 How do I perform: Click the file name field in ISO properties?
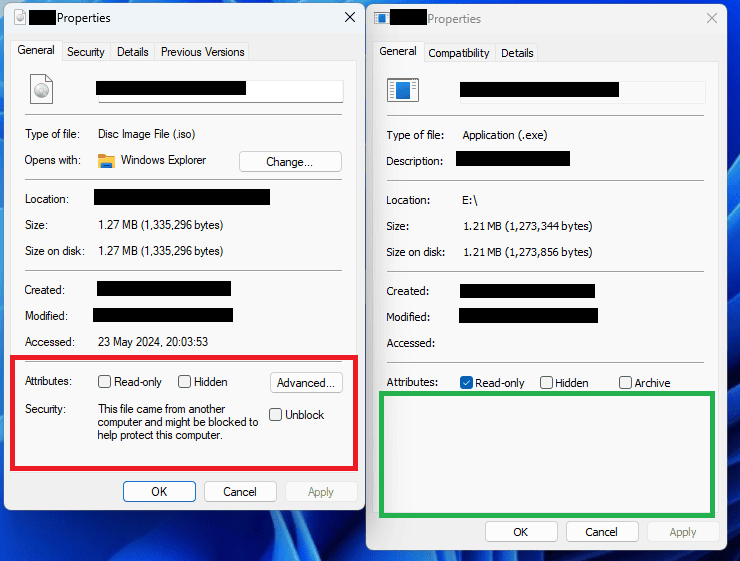coord(220,91)
